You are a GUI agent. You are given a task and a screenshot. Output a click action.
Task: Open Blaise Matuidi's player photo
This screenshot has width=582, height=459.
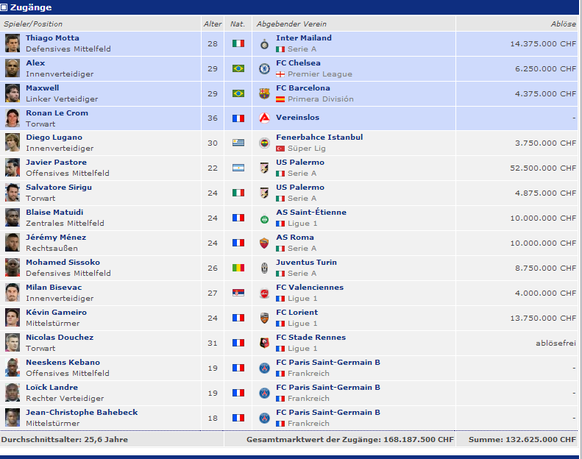pos(12,217)
